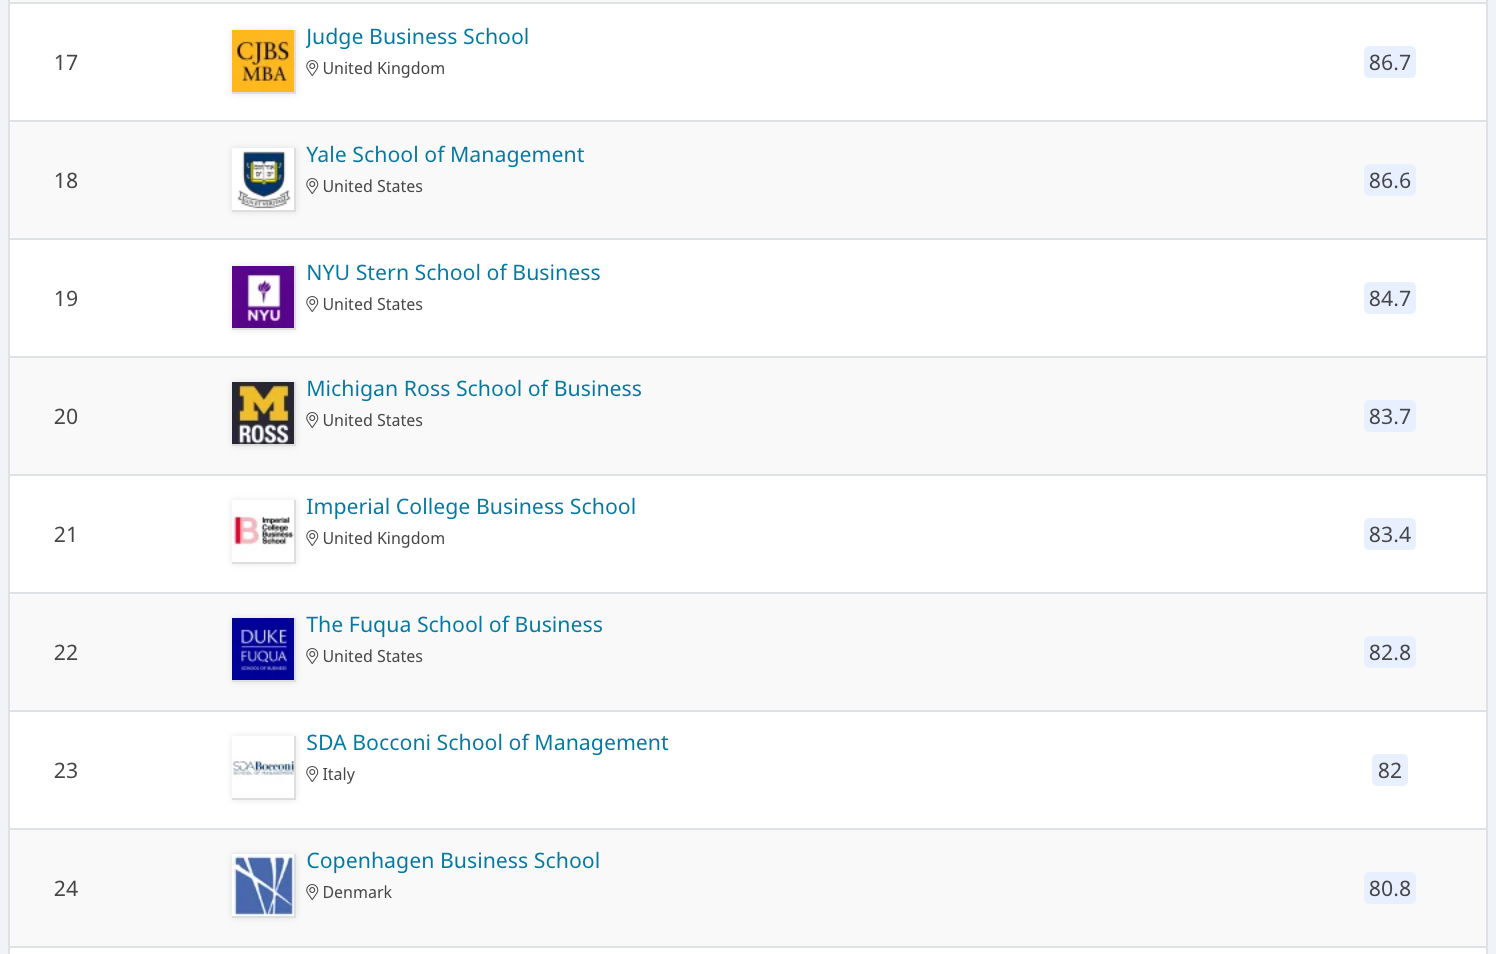Click rank number 22

coord(66,653)
